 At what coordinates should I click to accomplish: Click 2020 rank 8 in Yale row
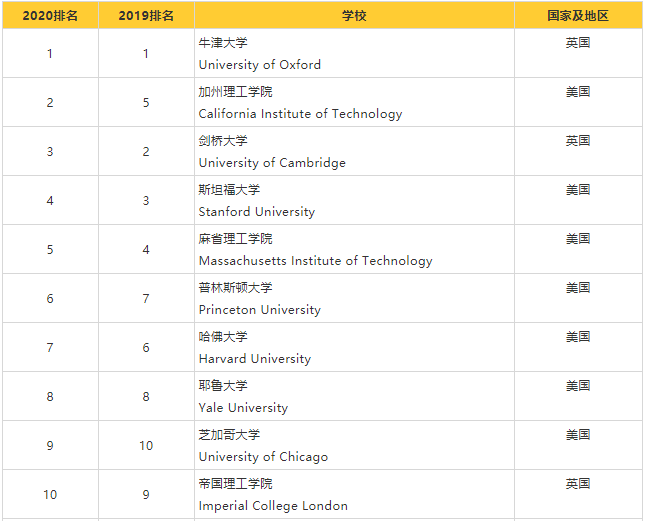pos(50,397)
